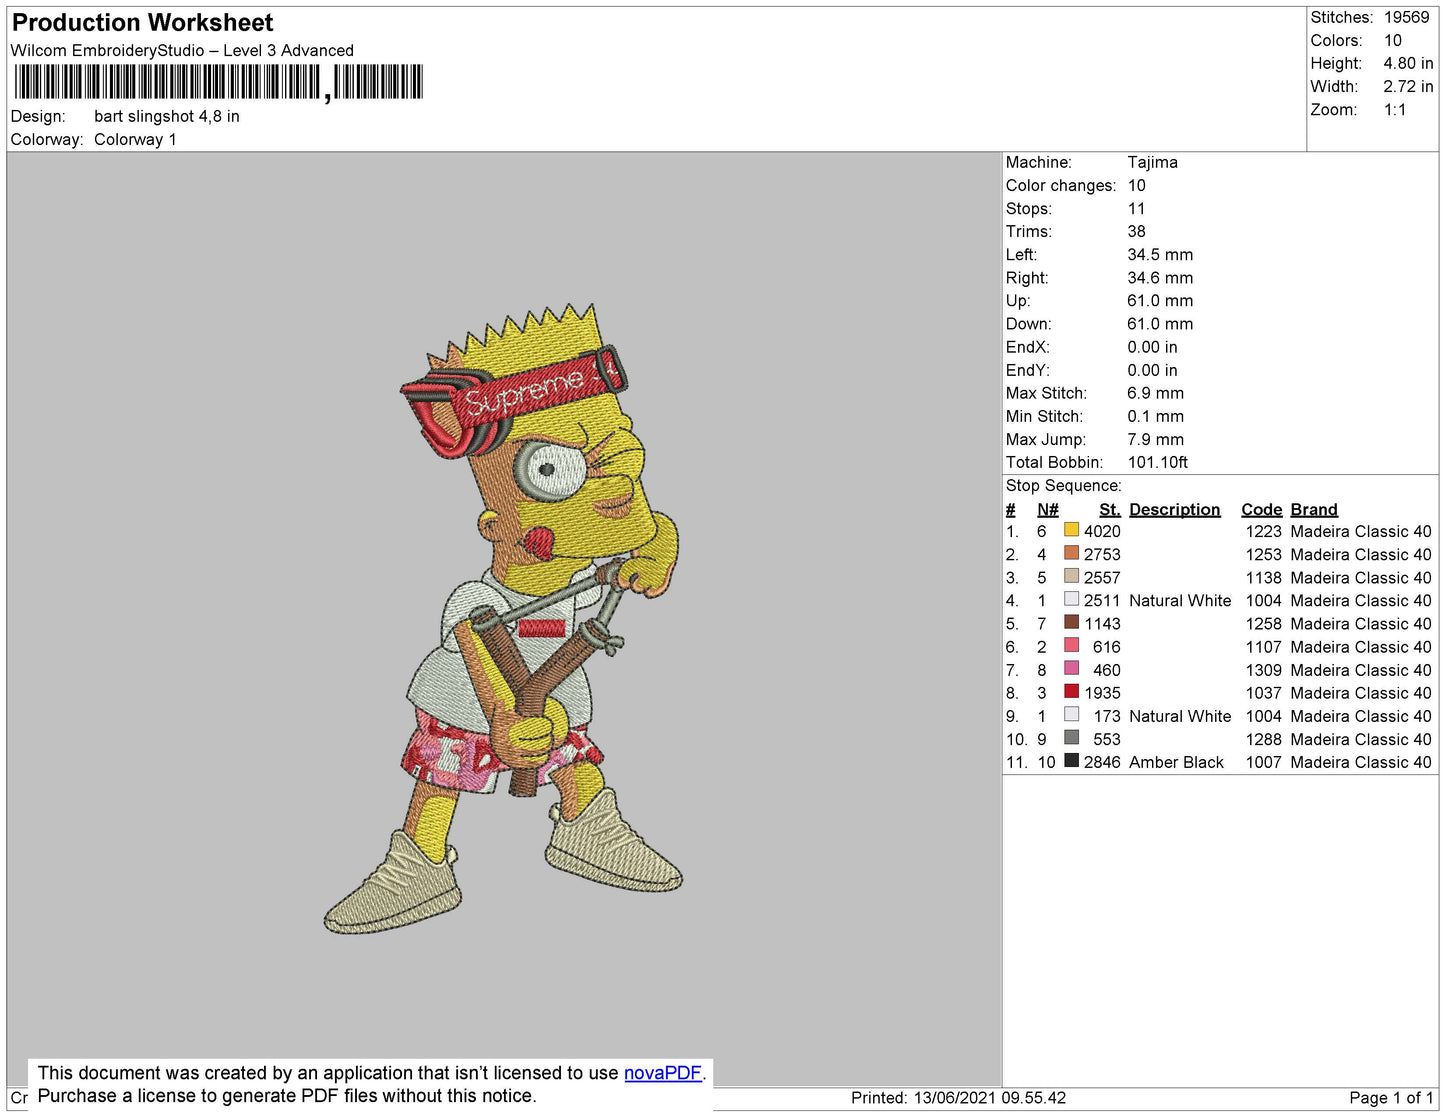
Task: Click stitch count 2753 in row 2
Action: click(1102, 554)
